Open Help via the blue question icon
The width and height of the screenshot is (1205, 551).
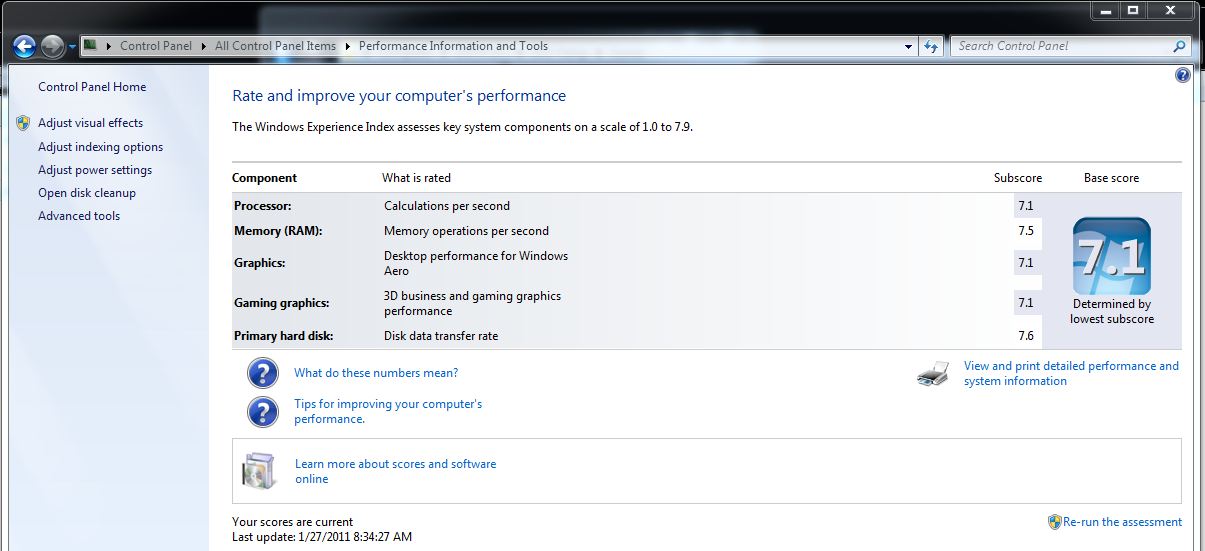click(x=1183, y=75)
